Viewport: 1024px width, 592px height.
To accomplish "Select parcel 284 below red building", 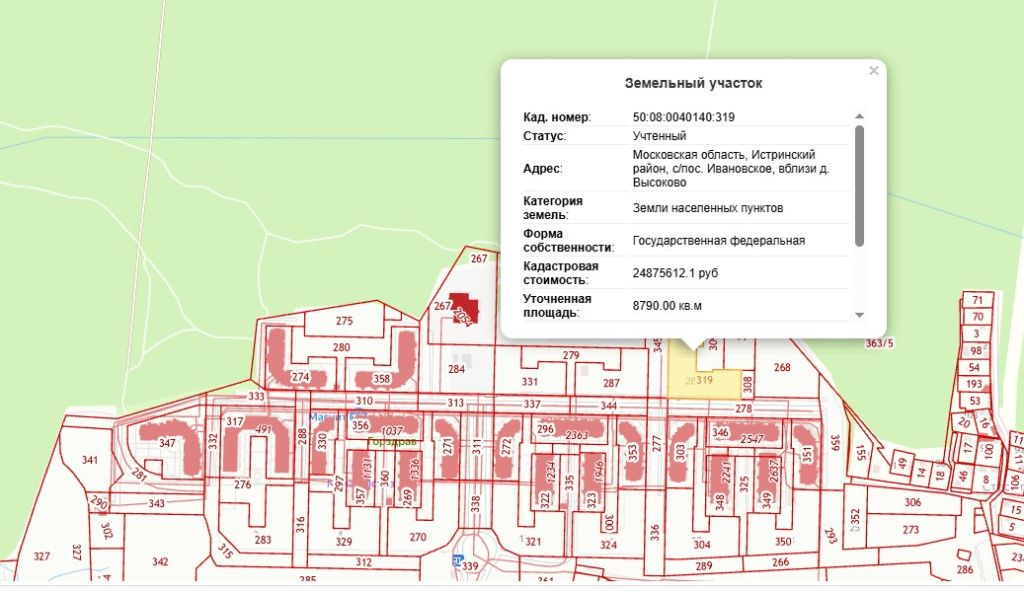I will (x=456, y=370).
